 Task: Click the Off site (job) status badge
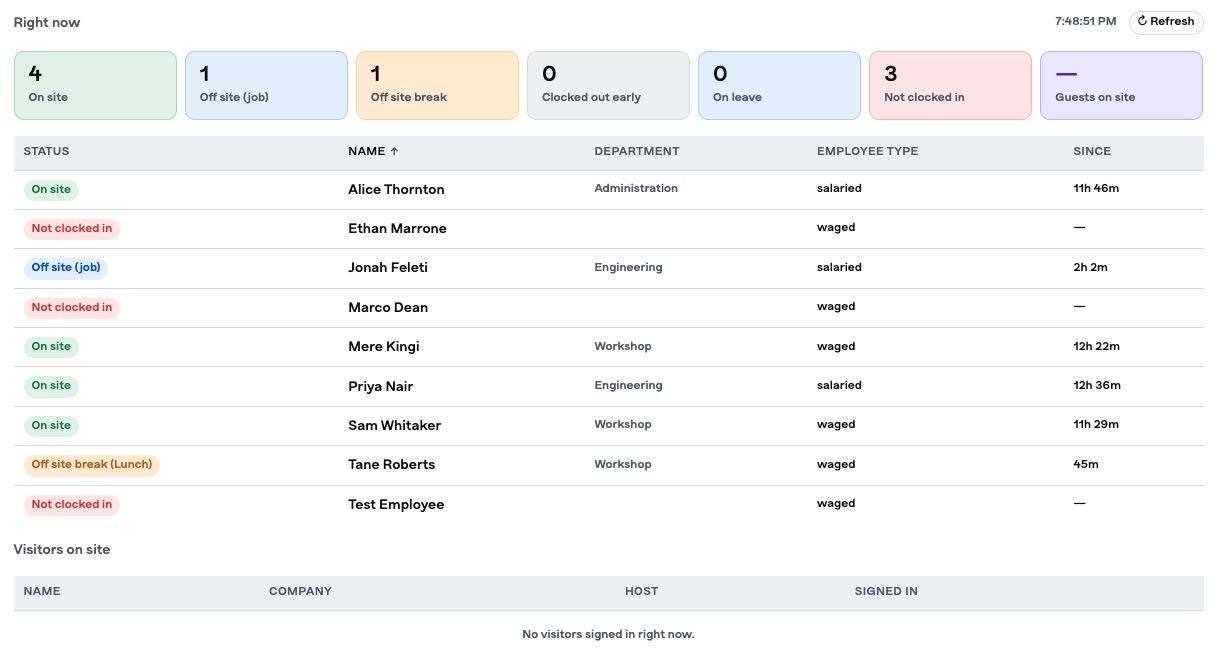click(x=66, y=268)
